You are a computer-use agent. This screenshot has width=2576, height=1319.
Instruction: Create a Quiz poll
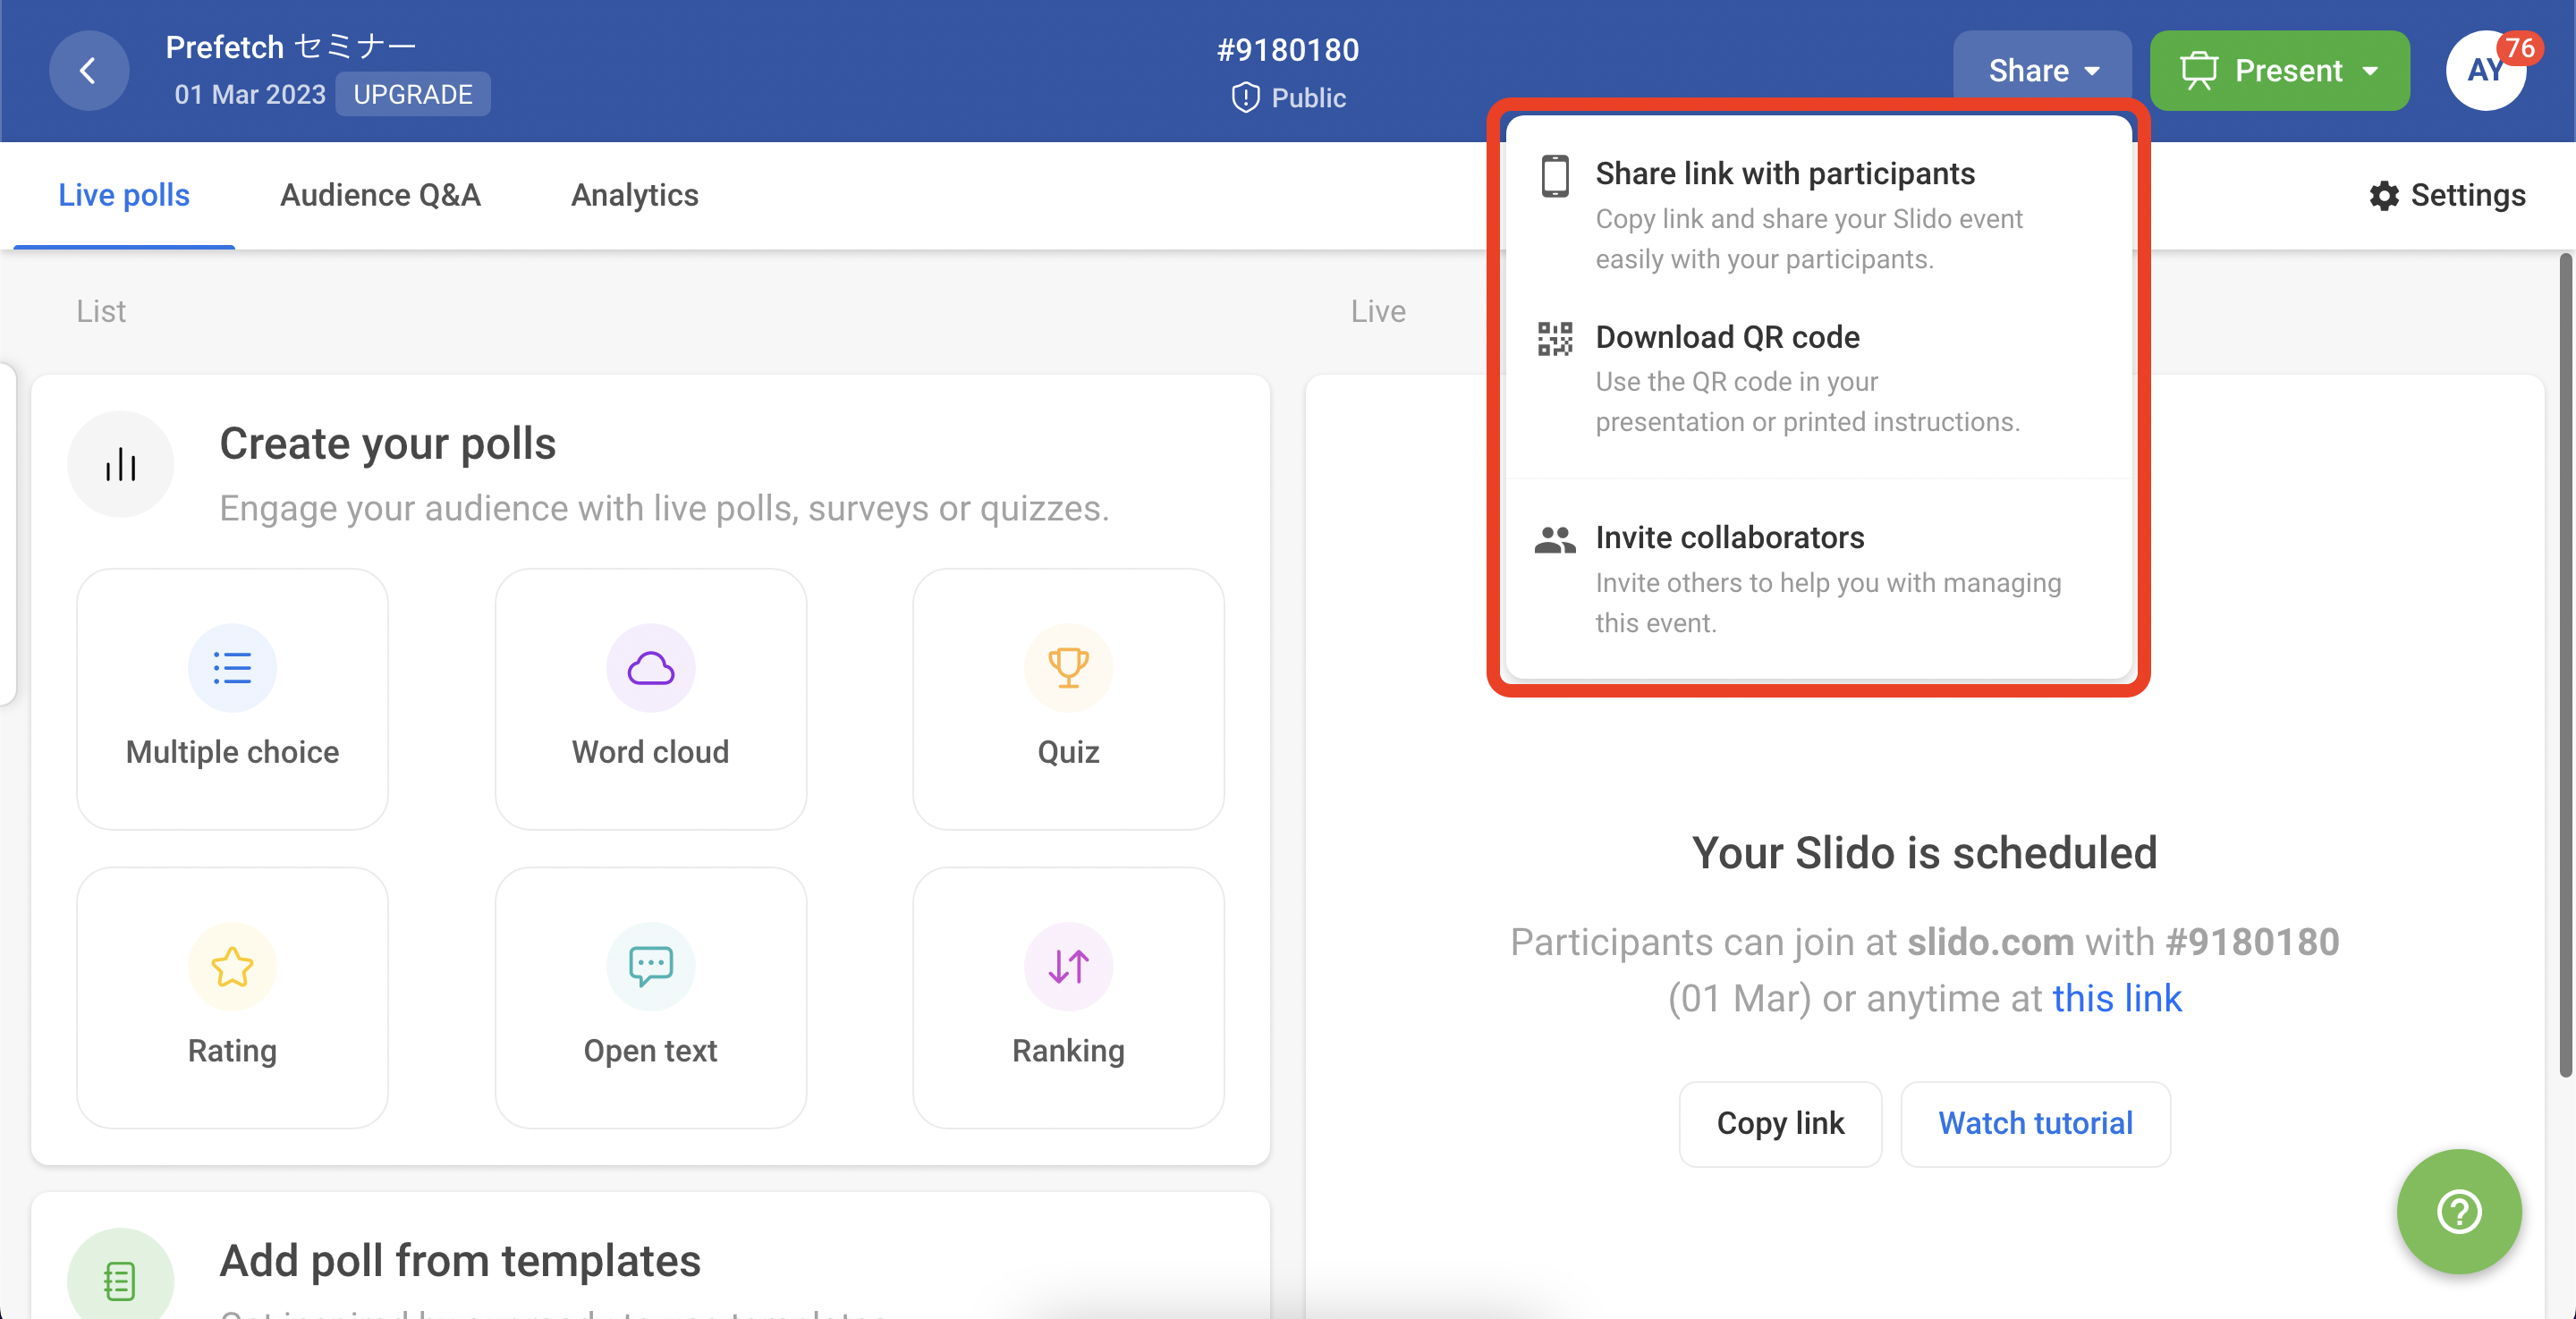click(x=1067, y=699)
